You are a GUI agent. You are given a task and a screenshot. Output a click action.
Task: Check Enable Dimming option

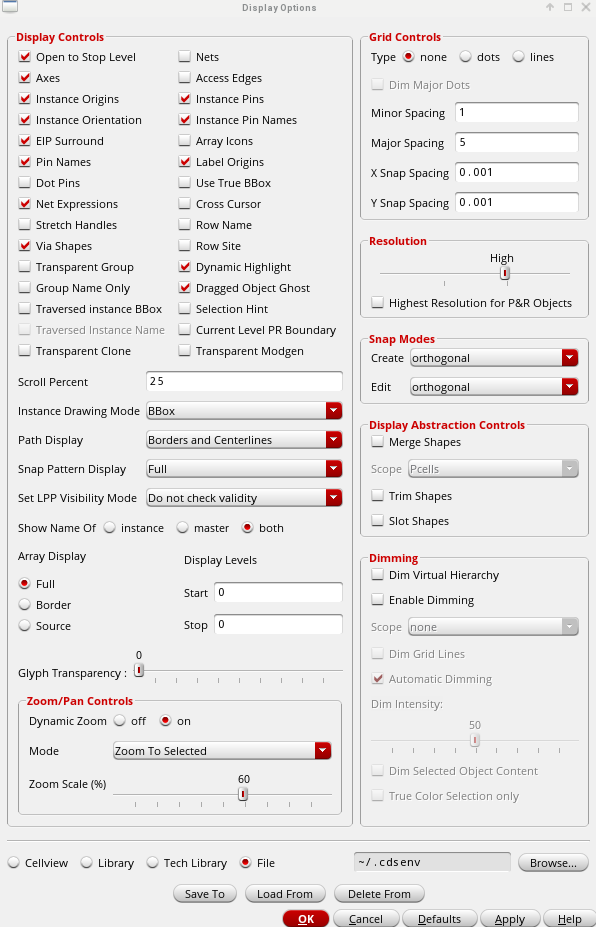[377, 599]
